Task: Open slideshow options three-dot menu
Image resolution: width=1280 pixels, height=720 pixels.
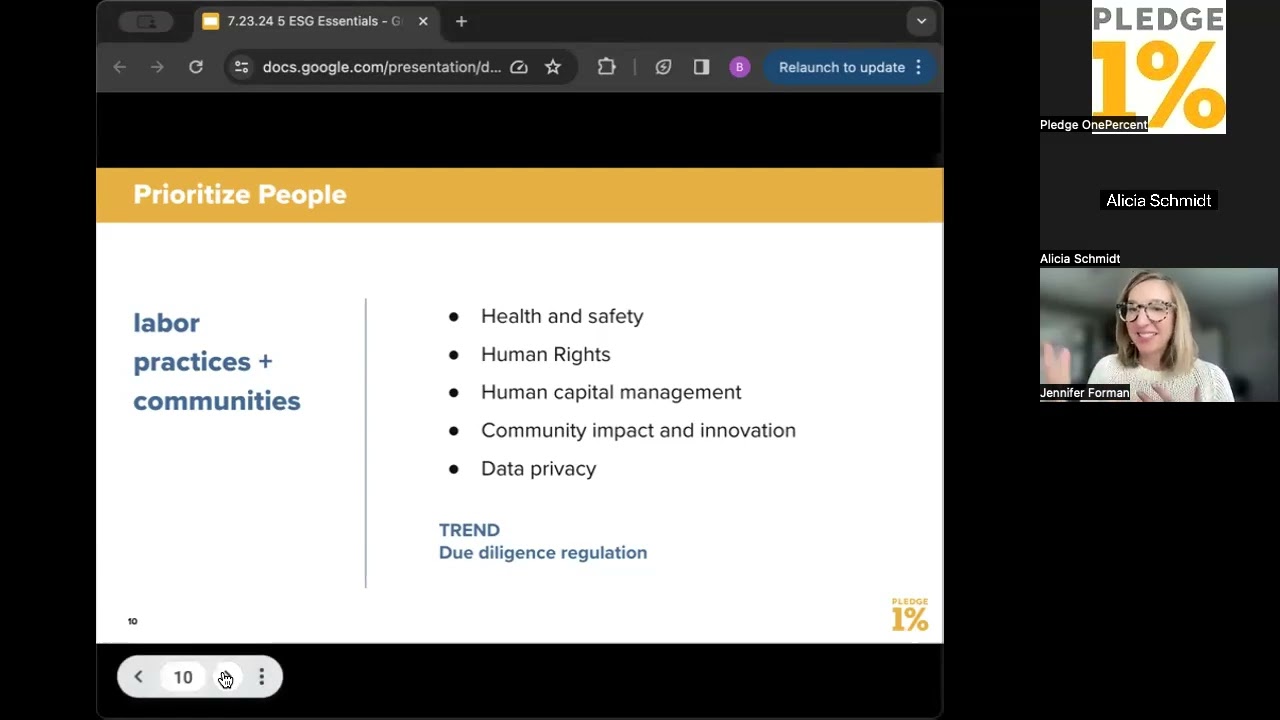Action: (x=262, y=677)
